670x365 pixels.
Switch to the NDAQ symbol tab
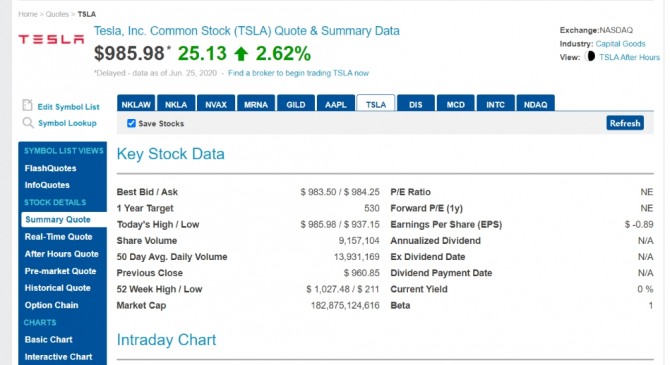coord(535,103)
